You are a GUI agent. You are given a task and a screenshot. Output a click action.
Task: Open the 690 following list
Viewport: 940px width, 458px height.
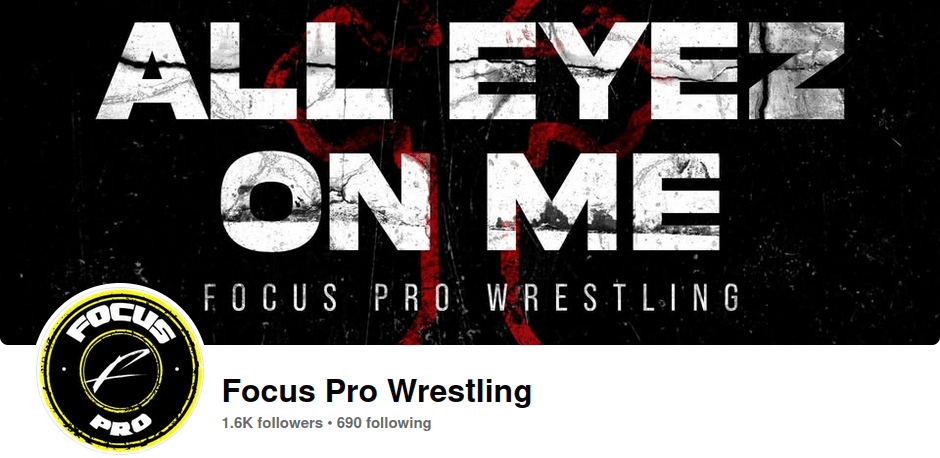tap(384, 423)
